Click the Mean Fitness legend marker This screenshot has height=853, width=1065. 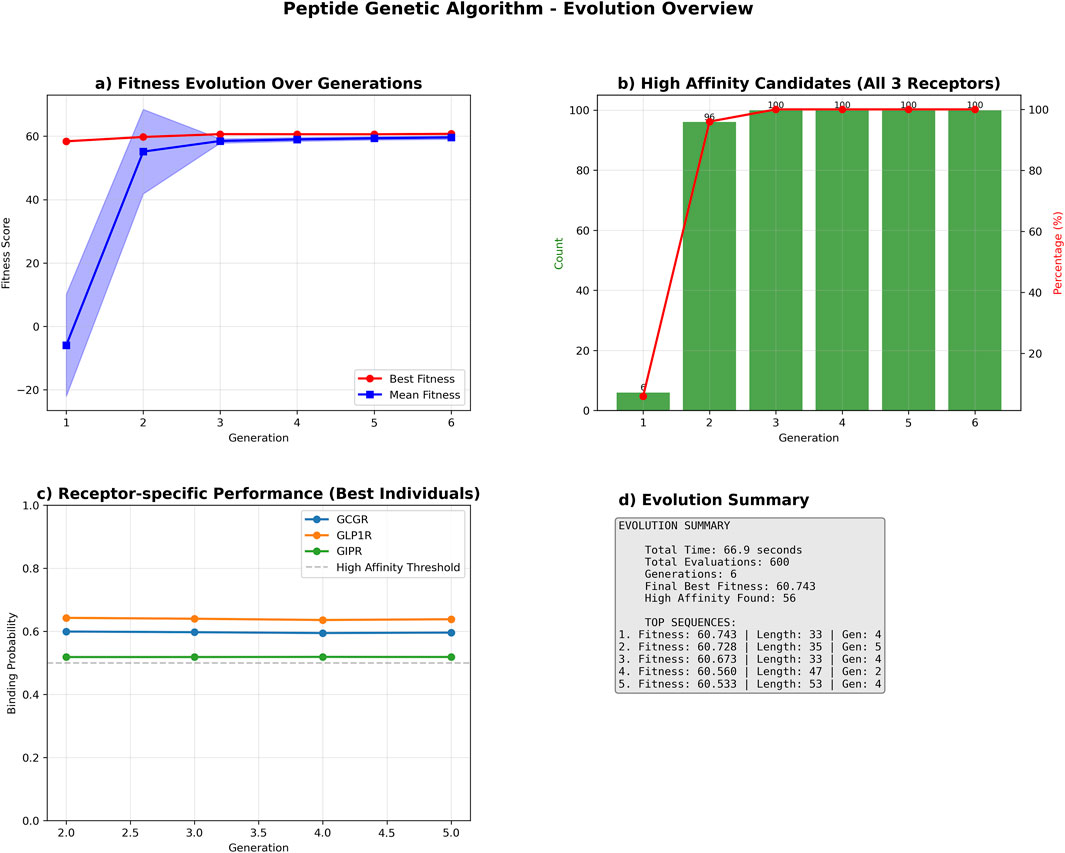click(372, 395)
